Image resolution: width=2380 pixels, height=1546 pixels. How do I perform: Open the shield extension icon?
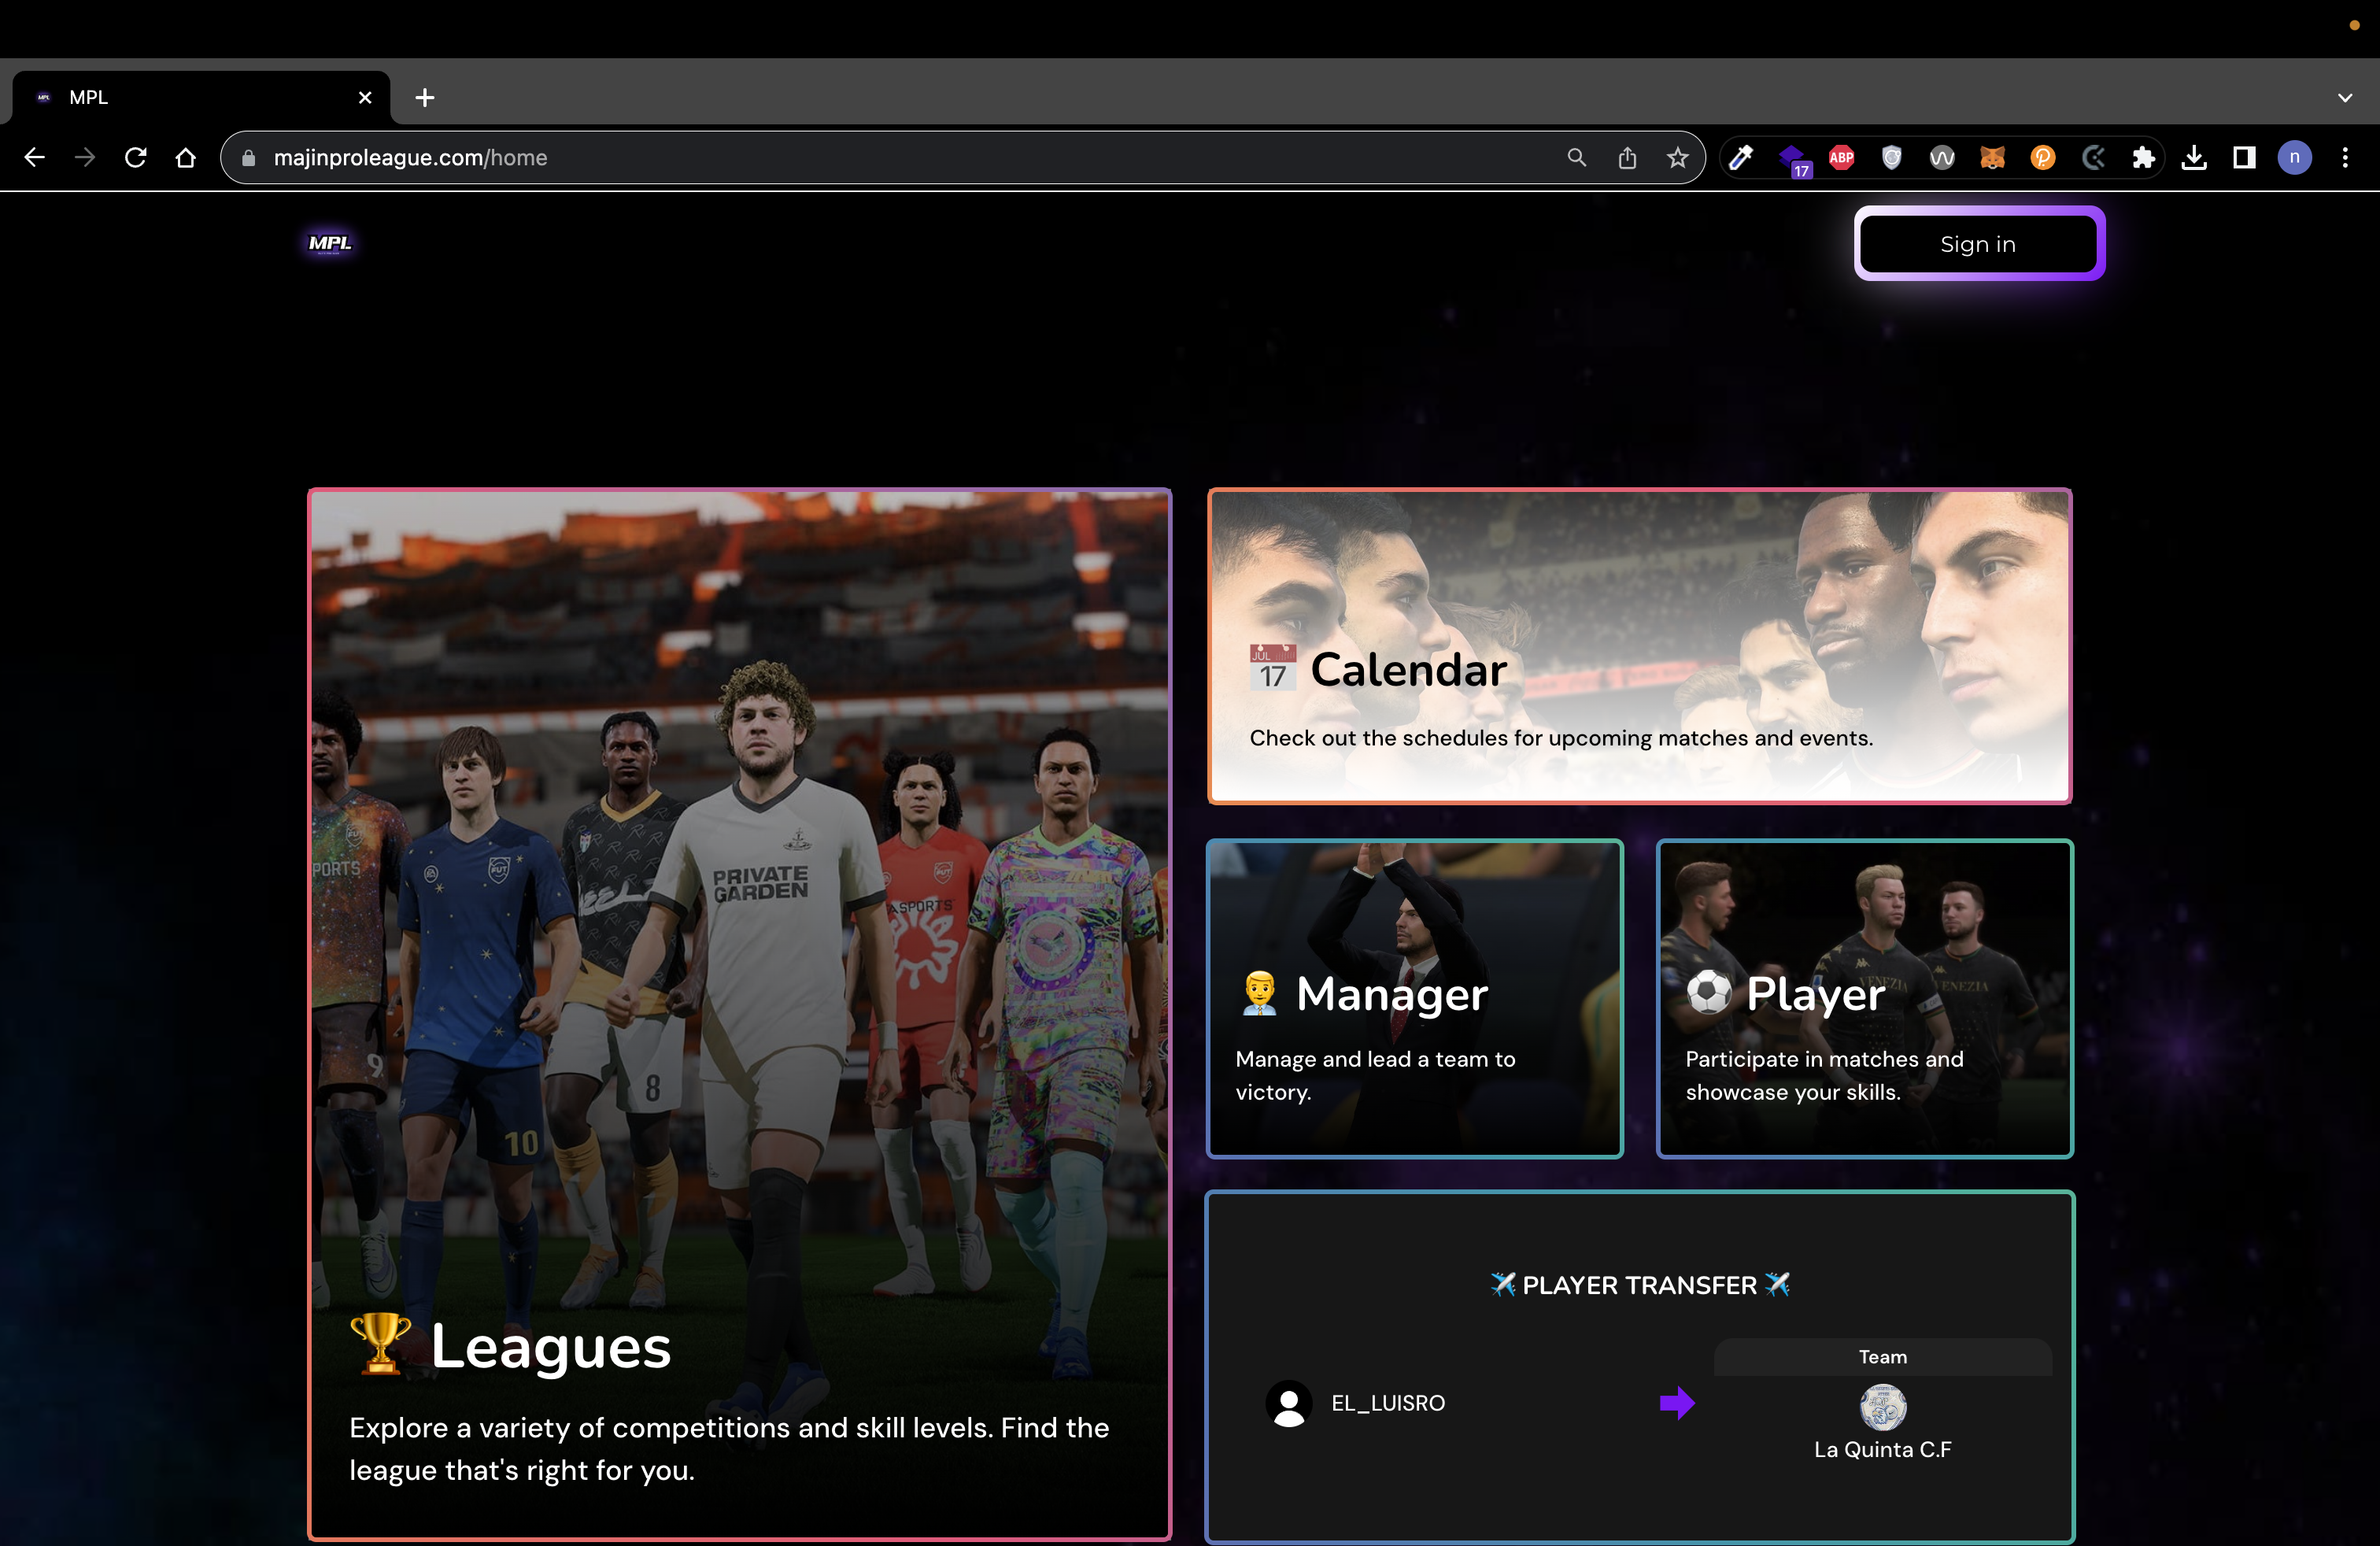point(1891,157)
